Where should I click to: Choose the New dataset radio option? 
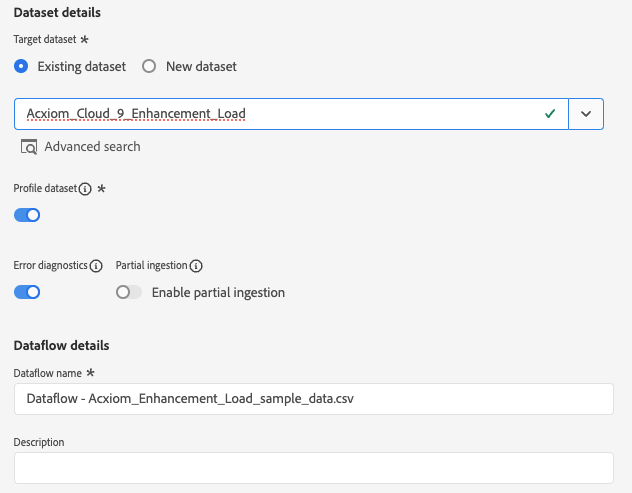pyautogui.click(x=149, y=67)
